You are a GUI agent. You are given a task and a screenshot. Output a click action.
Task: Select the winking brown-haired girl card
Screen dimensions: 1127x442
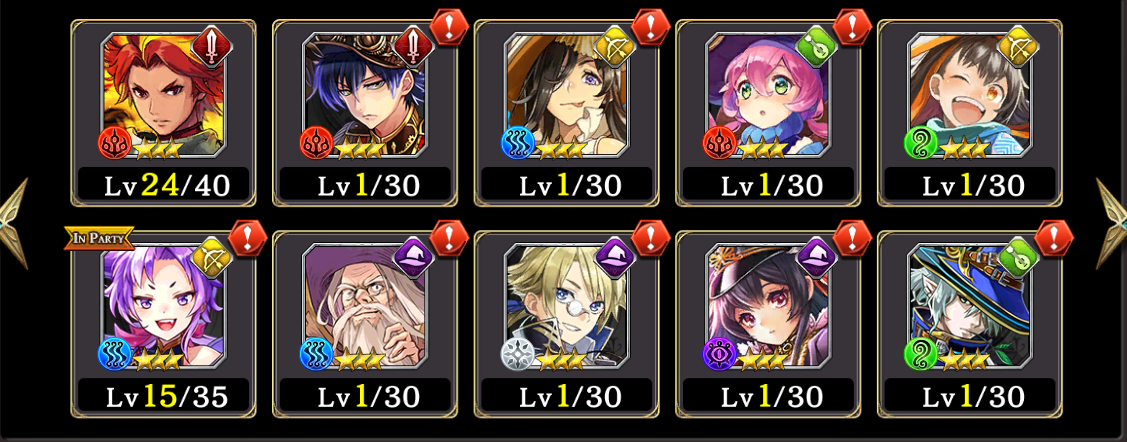pyautogui.click(x=970, y=113)
